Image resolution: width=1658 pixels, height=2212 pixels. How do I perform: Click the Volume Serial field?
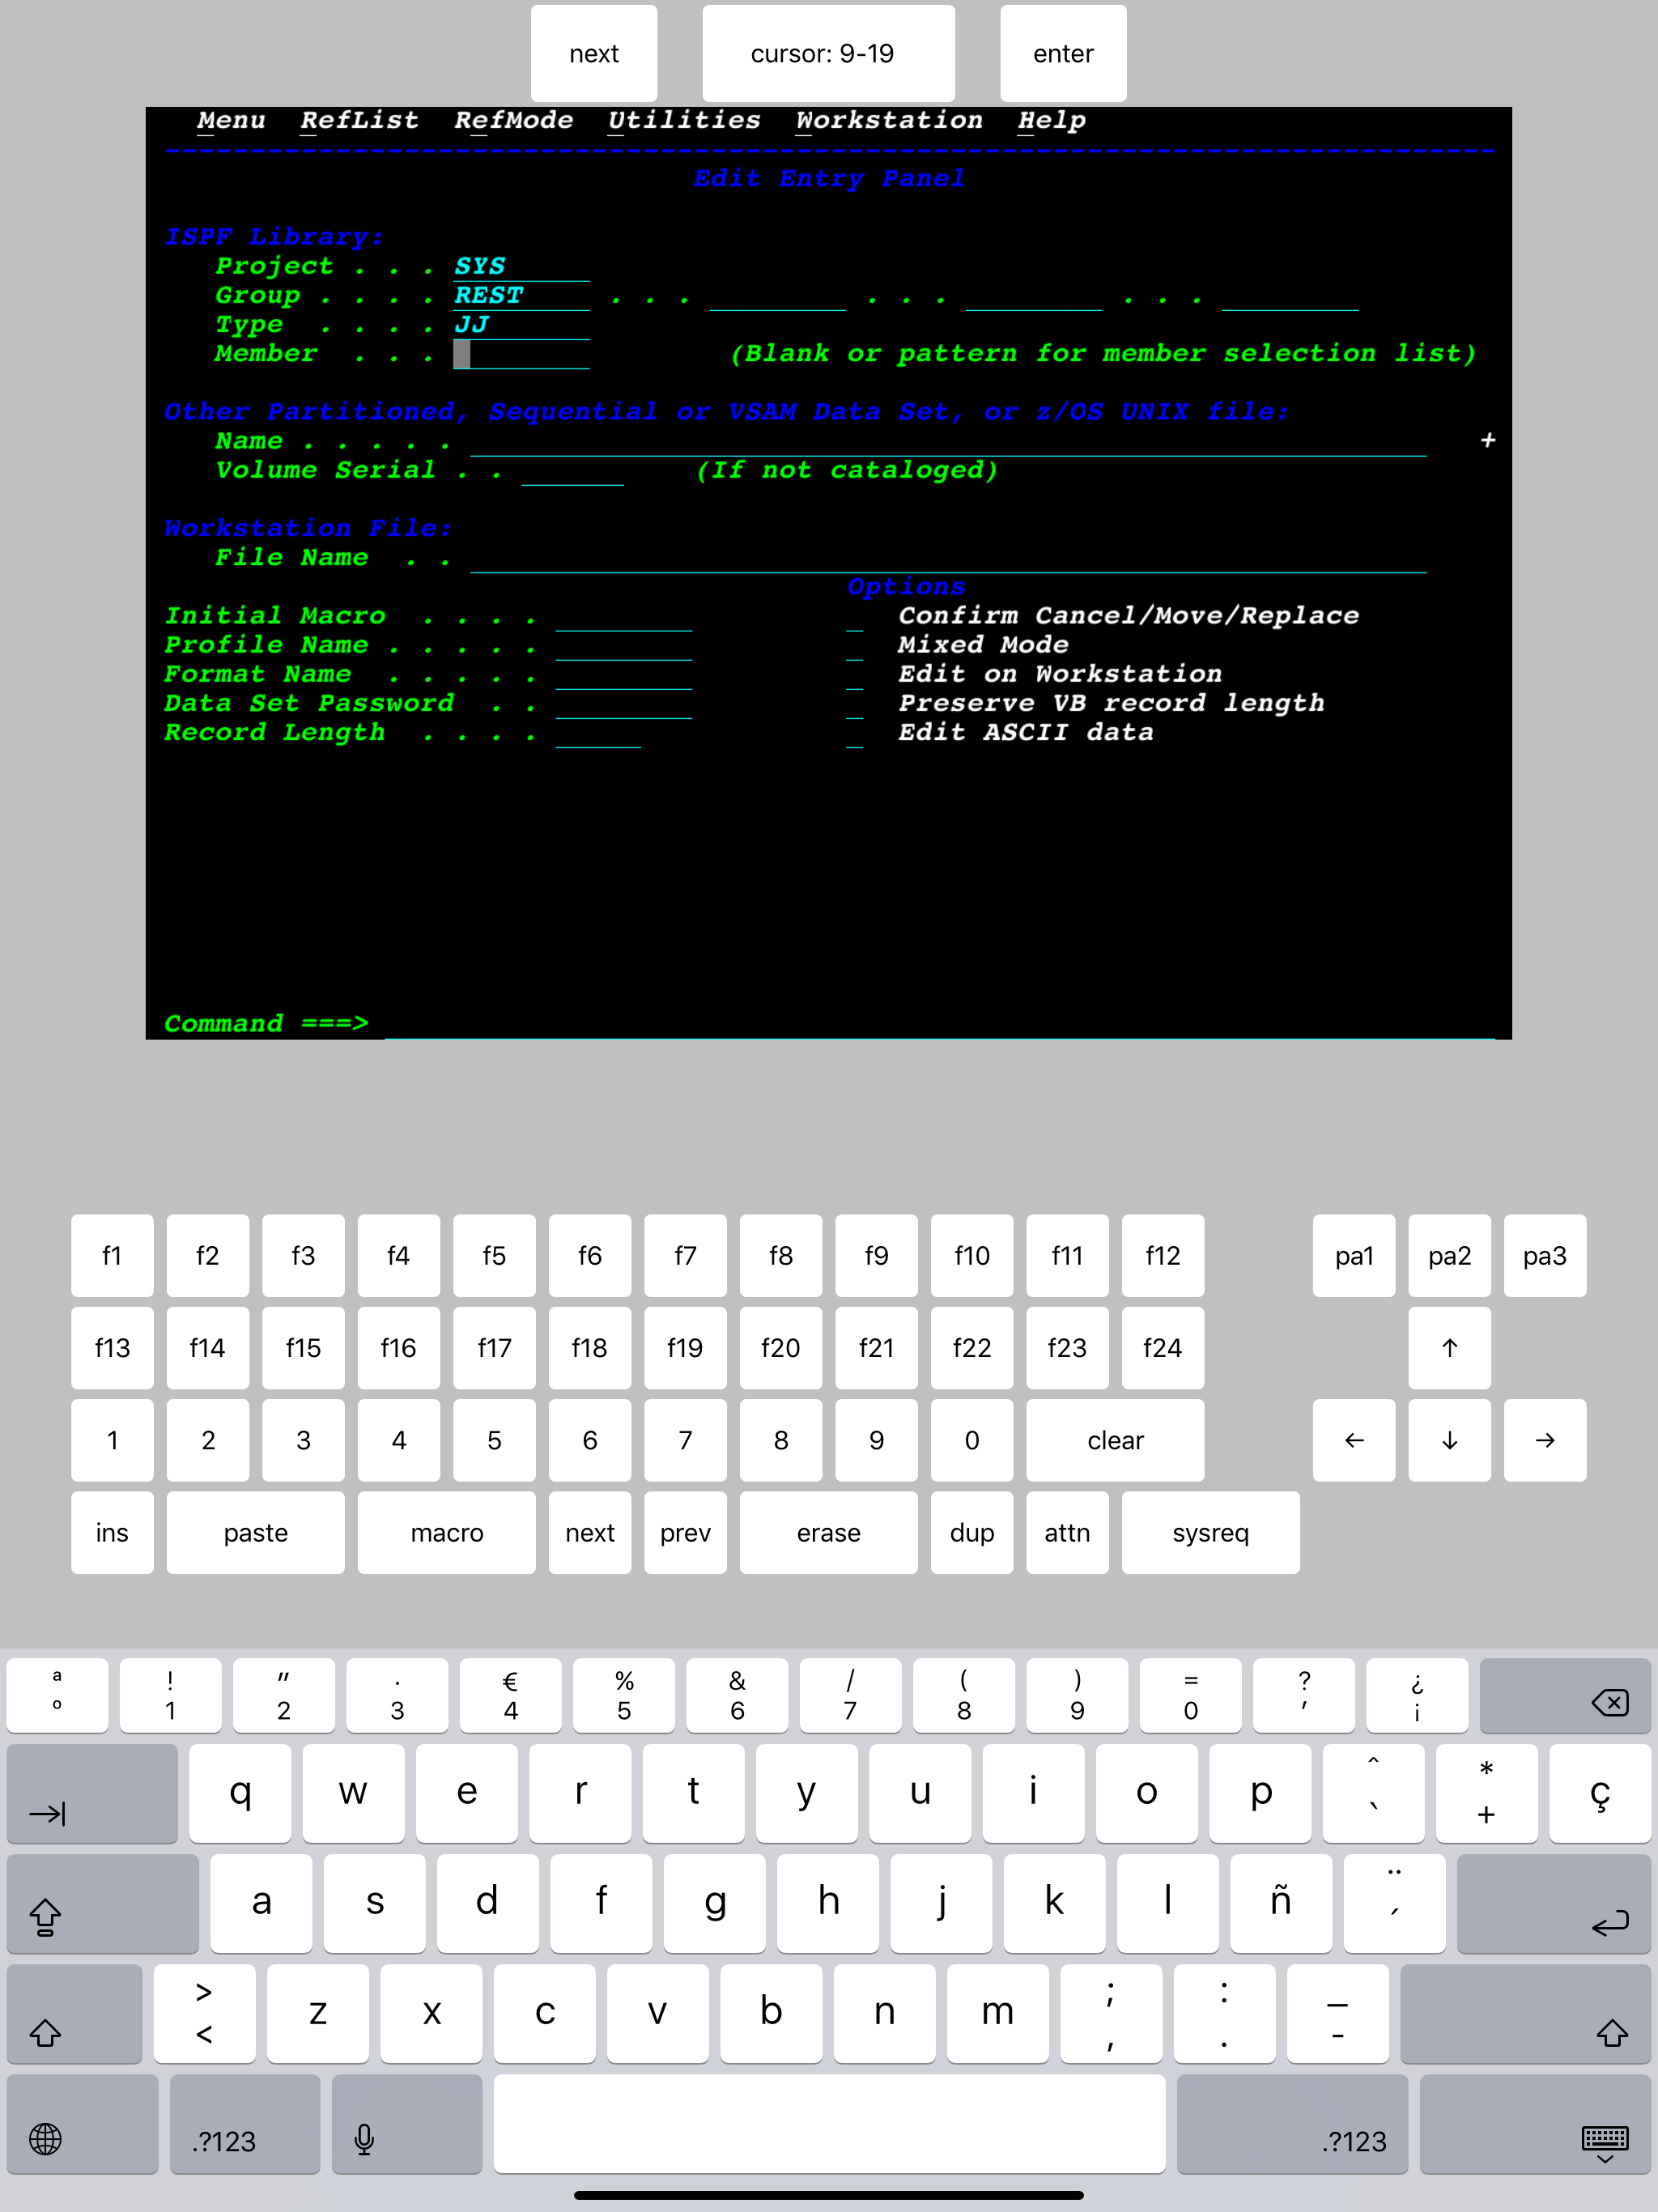click(x=572, y=471)
